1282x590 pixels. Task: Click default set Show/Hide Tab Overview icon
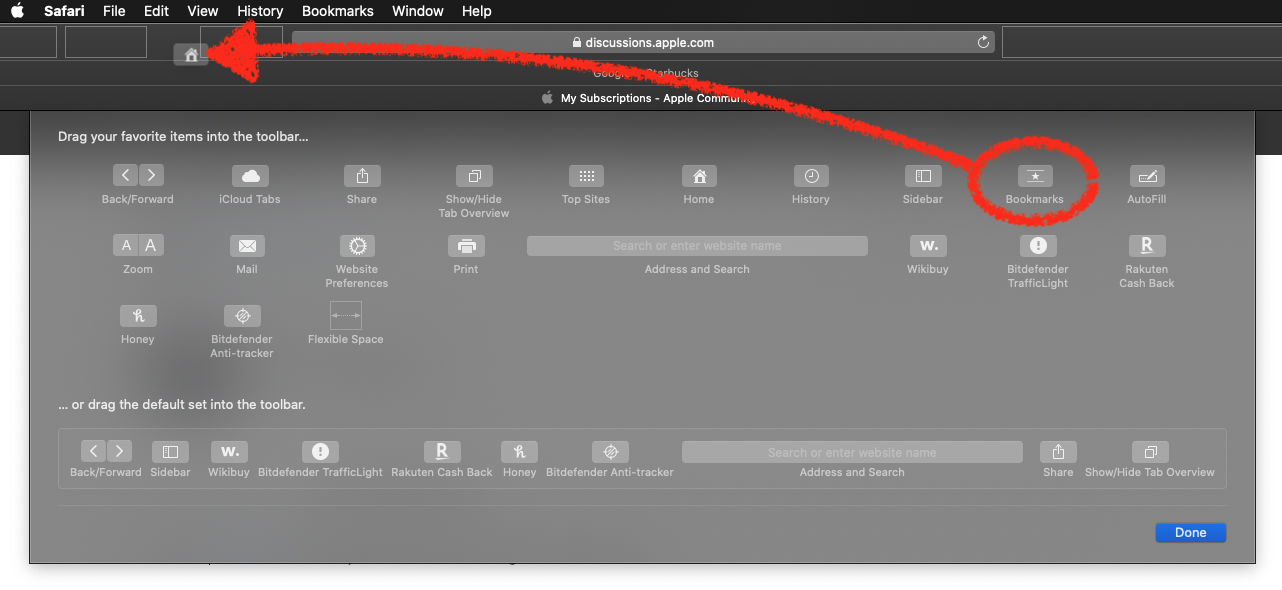coord(1150,452)
